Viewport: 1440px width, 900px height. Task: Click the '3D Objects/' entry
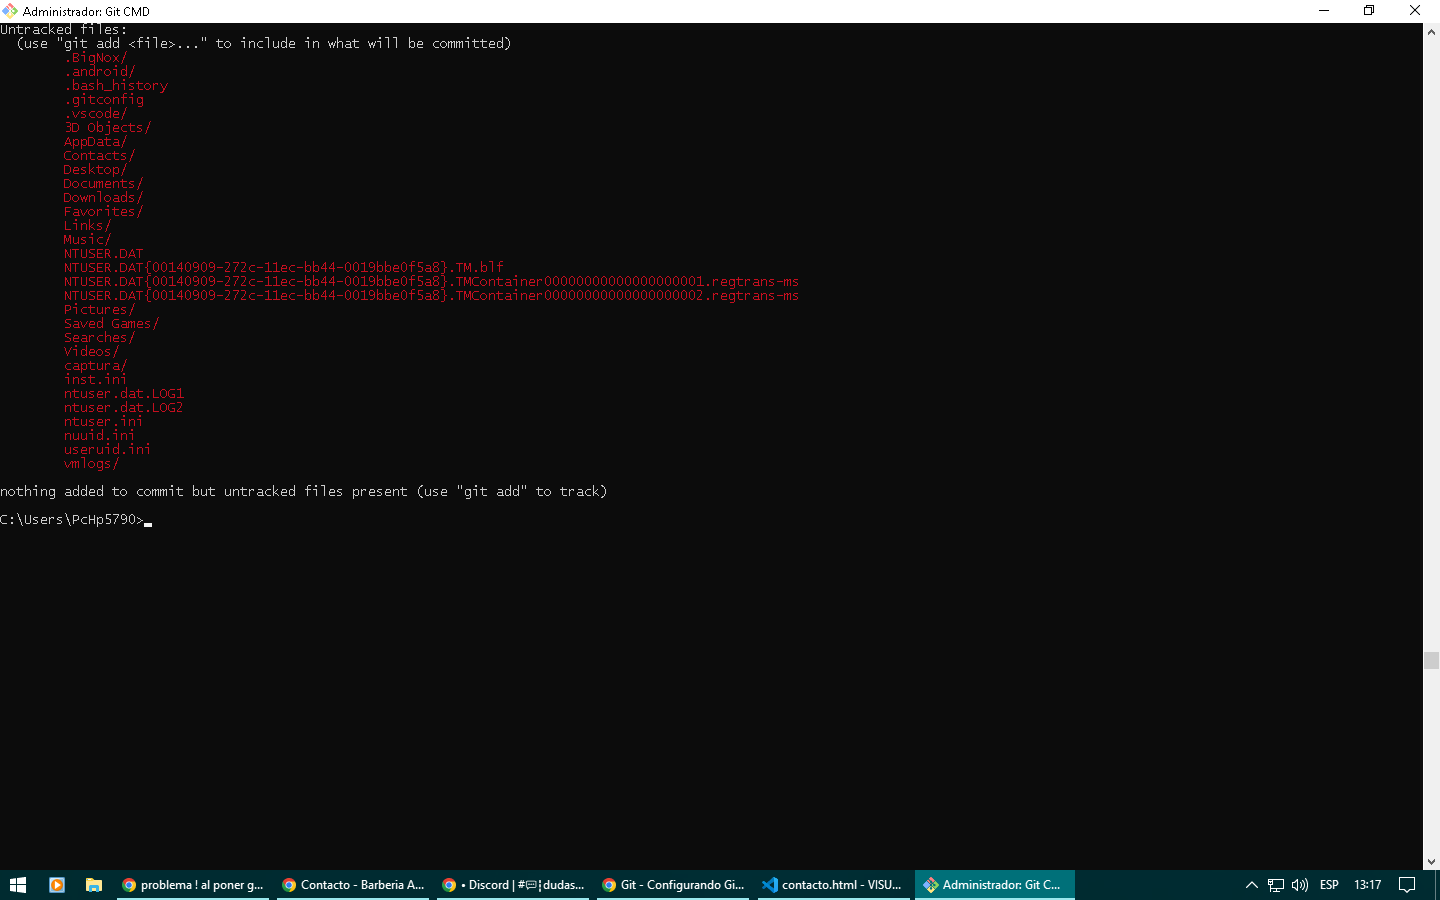click(x=108, y=128)
